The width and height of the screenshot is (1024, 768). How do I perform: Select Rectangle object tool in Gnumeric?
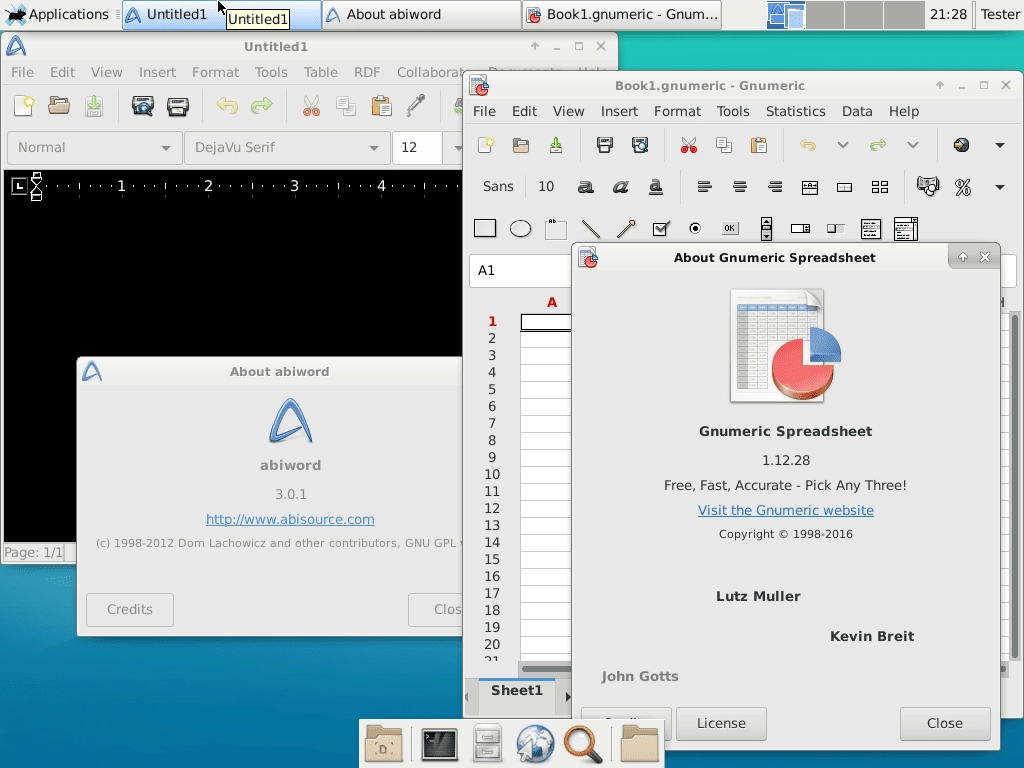(x=485, y=229)
